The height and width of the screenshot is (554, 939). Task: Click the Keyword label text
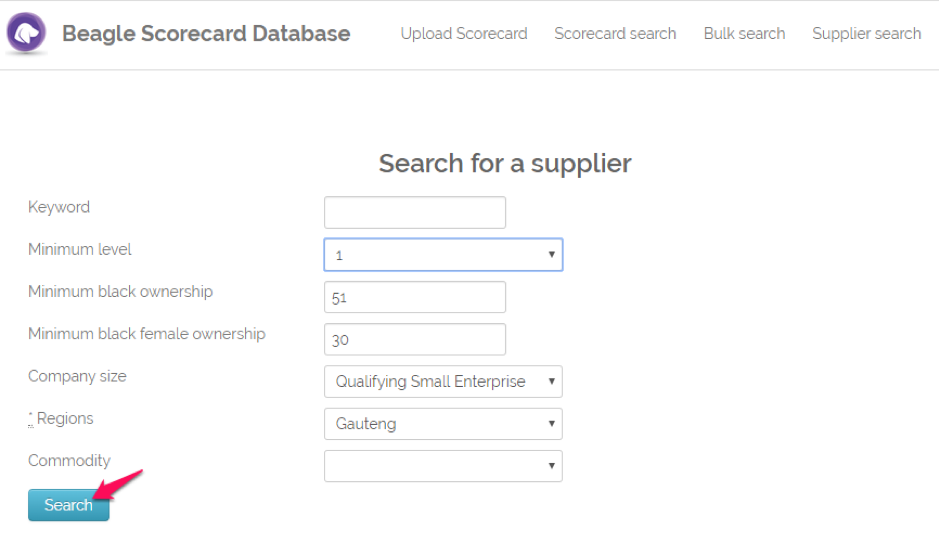(x=59, y=207)
